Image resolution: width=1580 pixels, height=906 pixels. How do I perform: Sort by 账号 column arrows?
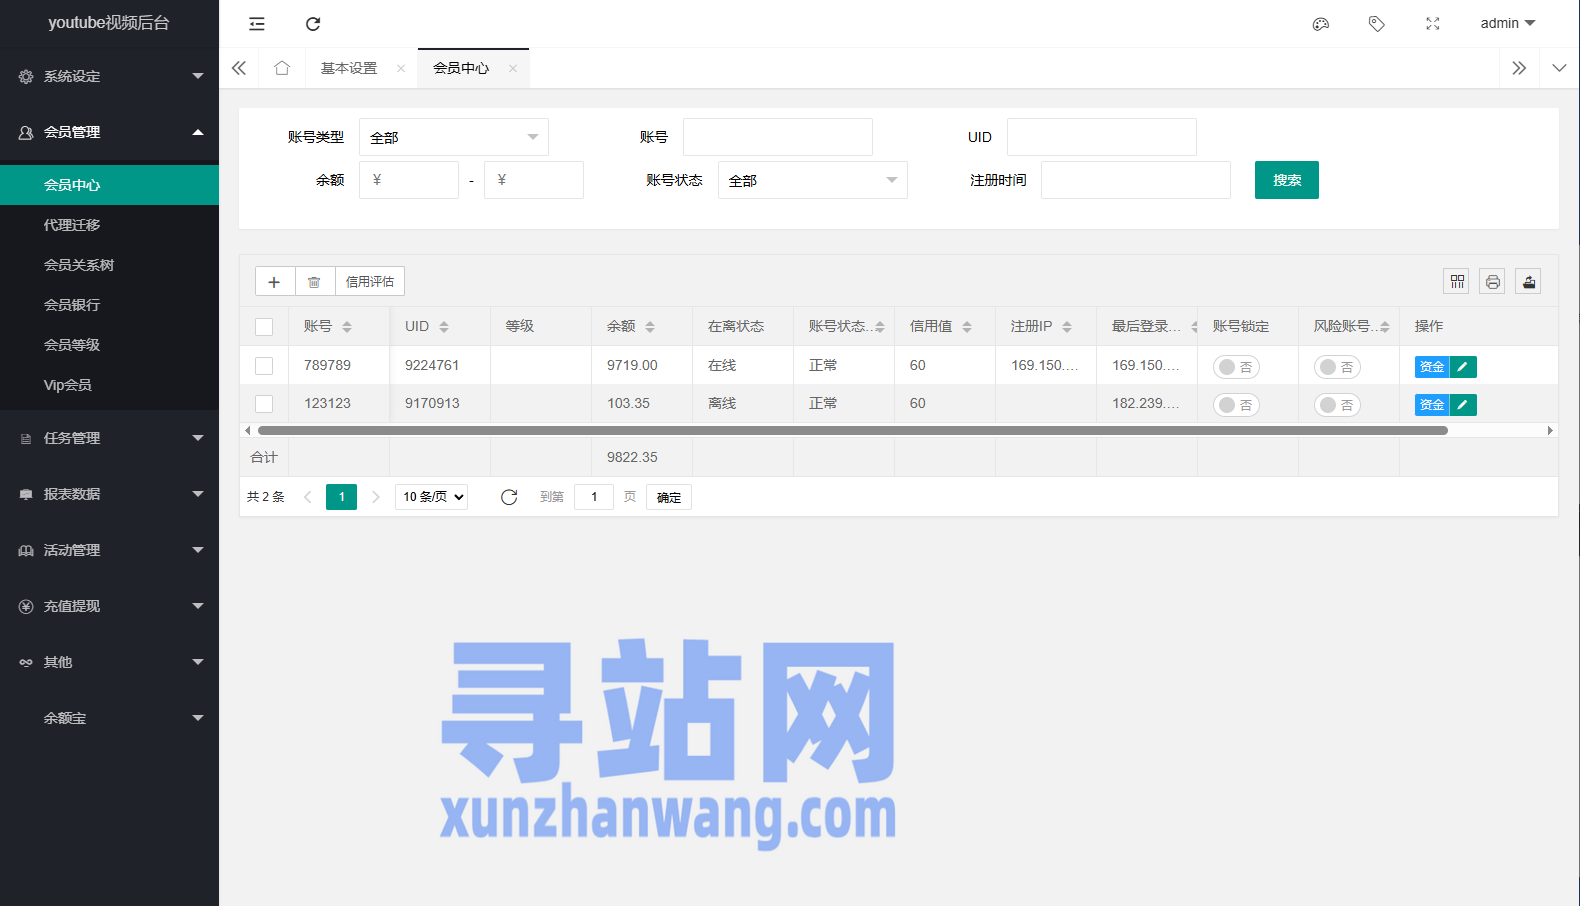347,327
